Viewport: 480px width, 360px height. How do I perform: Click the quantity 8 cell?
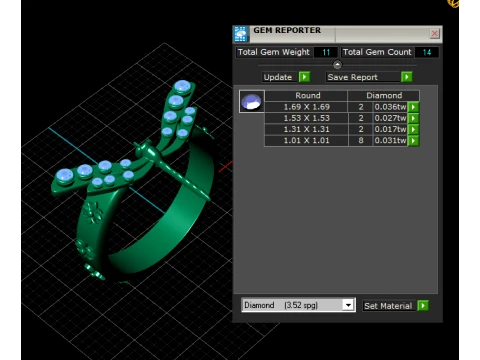pos(361,140)
